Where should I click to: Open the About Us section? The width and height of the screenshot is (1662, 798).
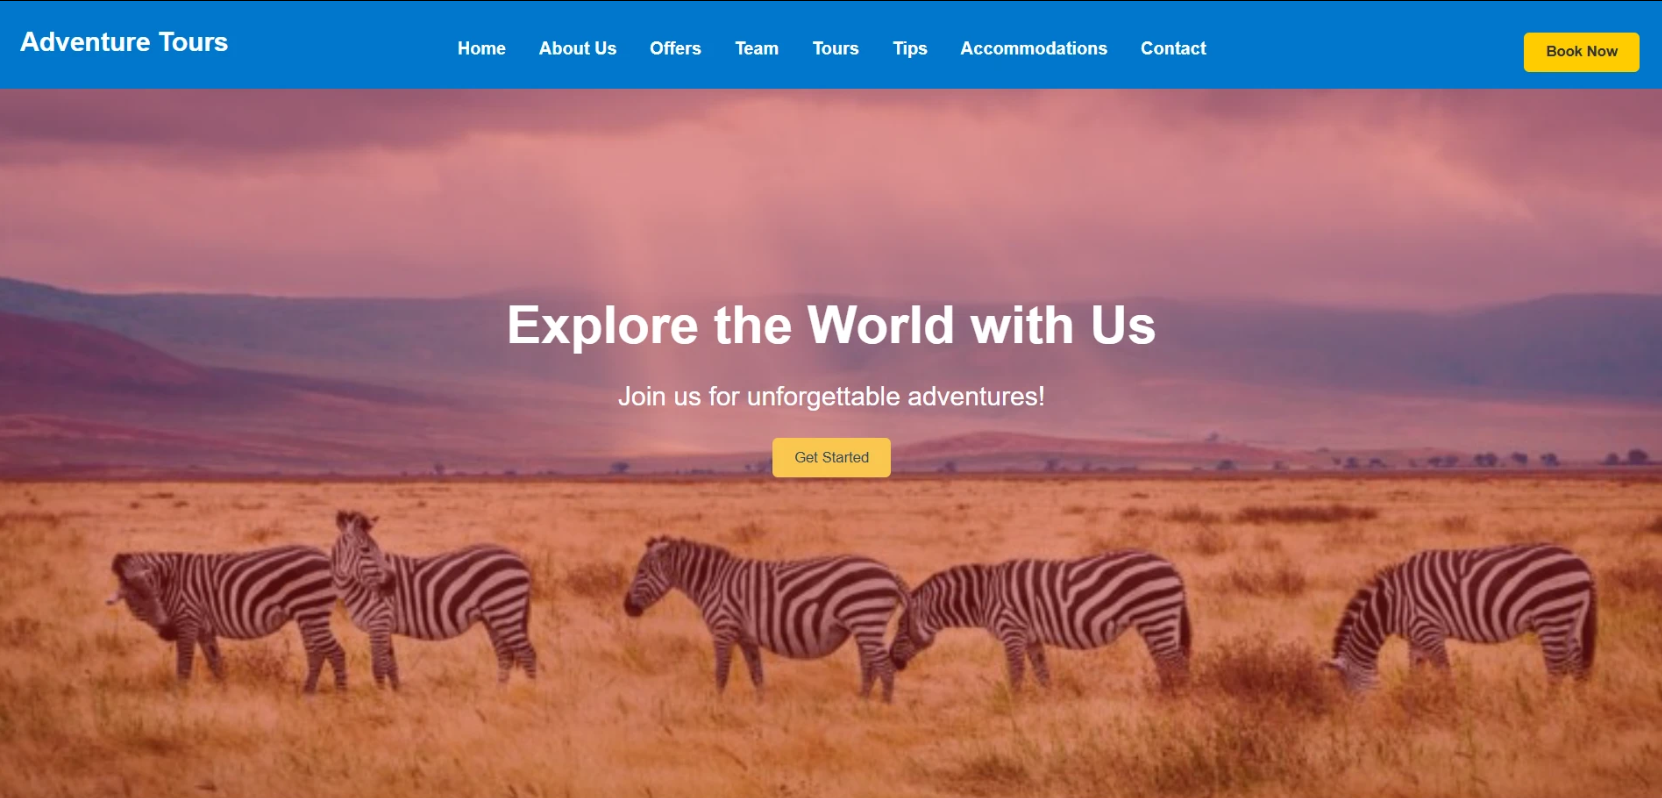coord(577,48)
